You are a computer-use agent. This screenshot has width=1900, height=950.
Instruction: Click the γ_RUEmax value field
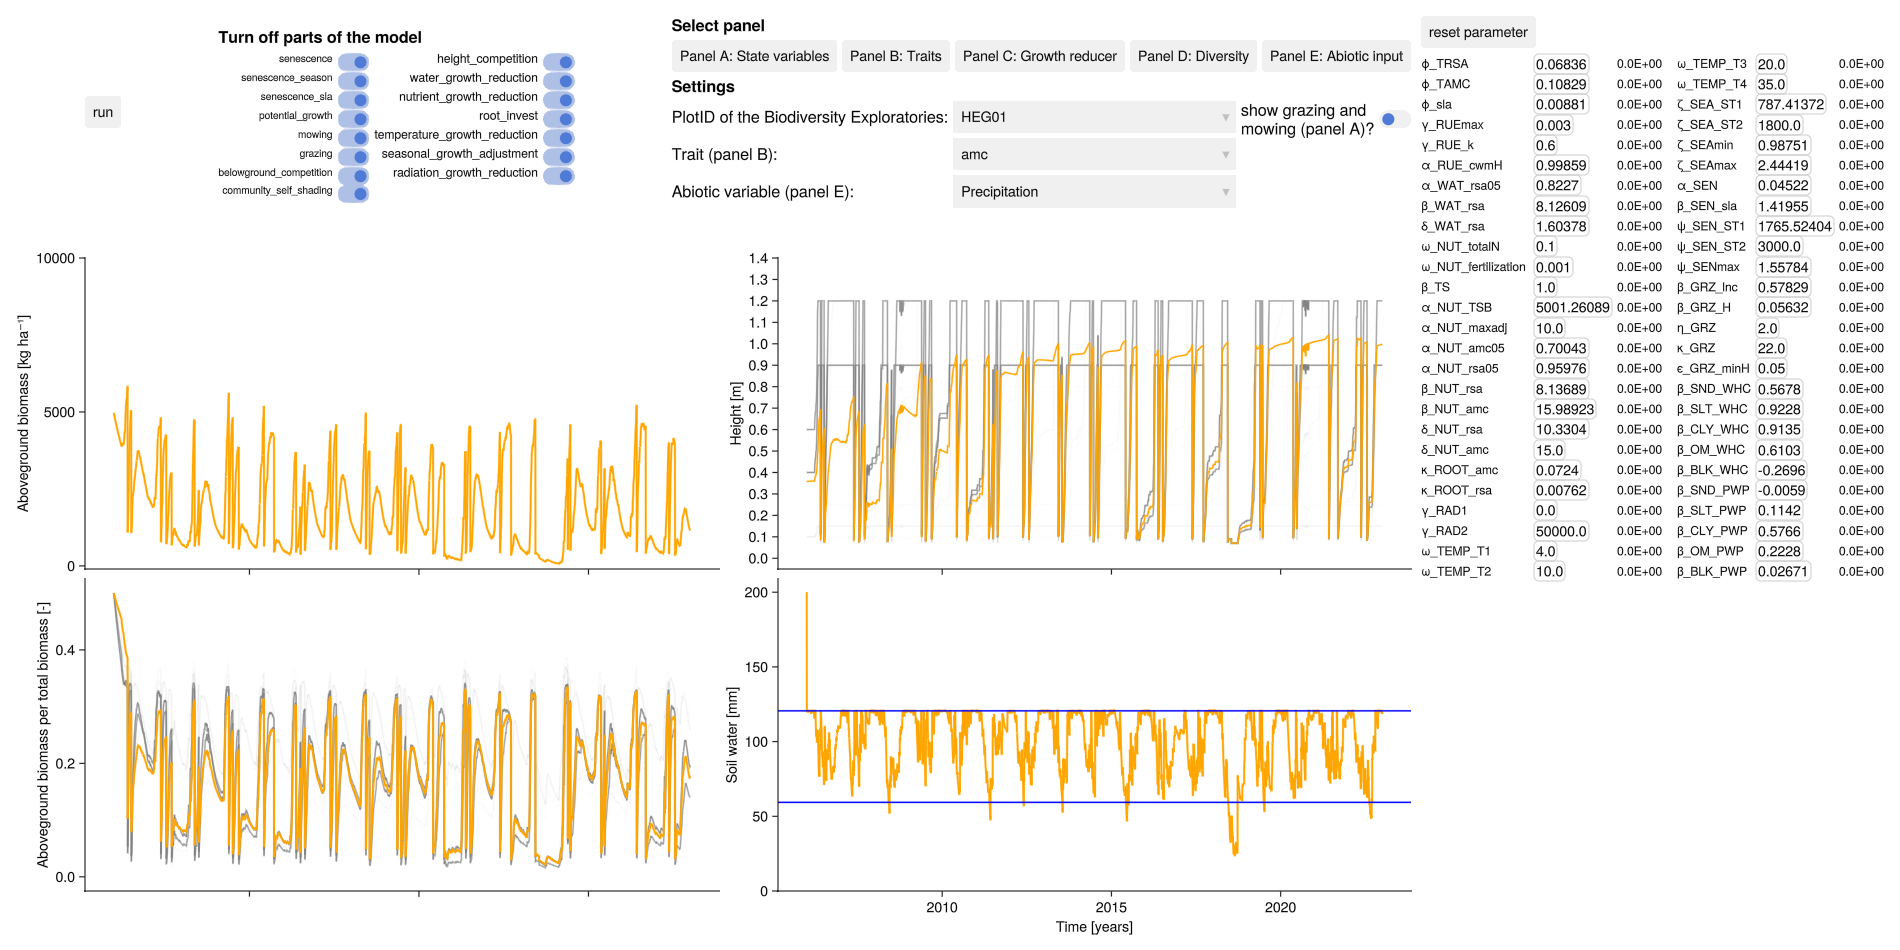pyautogui.click(x=1553, y=125)
